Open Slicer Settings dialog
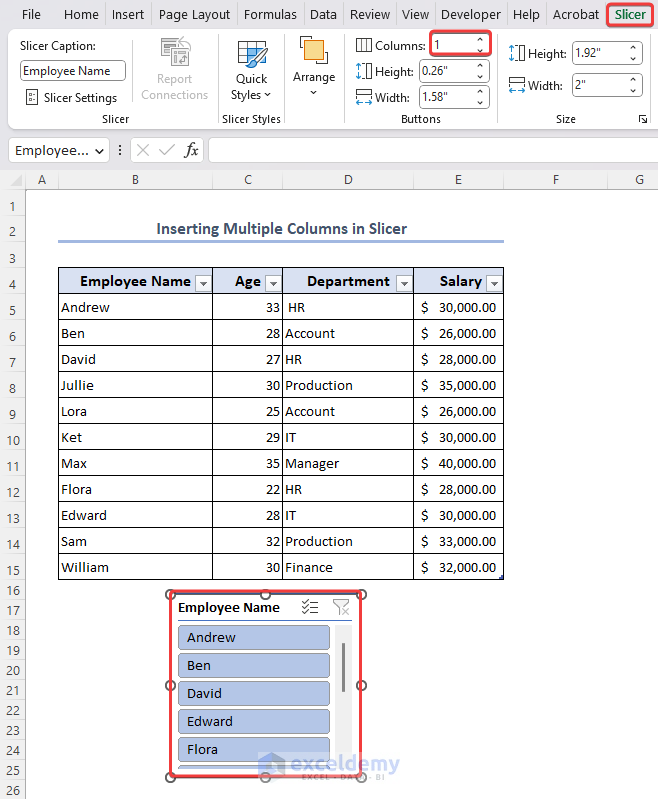658x799 pixels. (x=70, y=98)
